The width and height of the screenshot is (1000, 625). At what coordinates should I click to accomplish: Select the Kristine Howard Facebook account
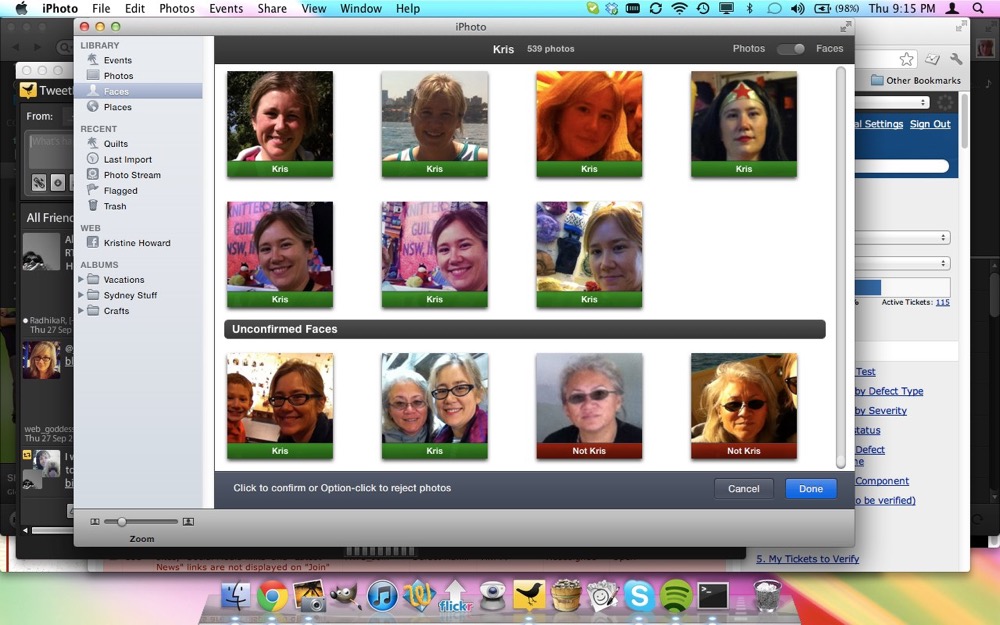coord(136,243)
